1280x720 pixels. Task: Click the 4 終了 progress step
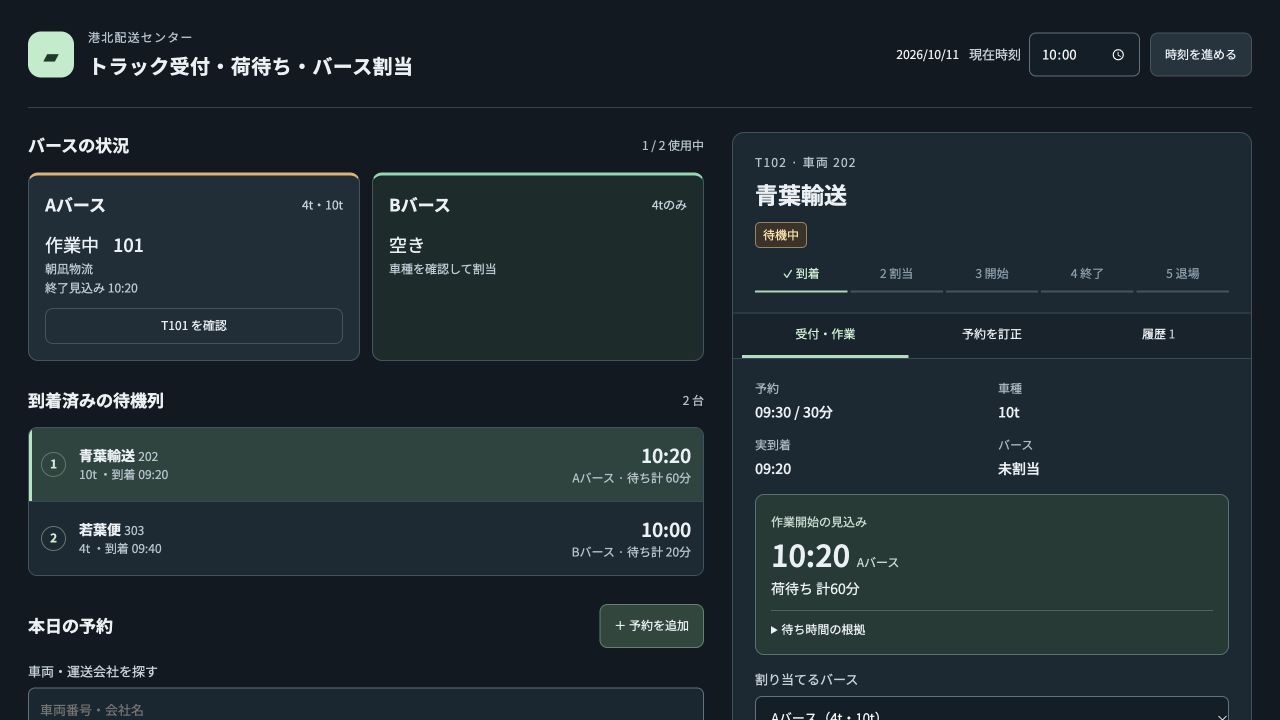[1087, 275]
